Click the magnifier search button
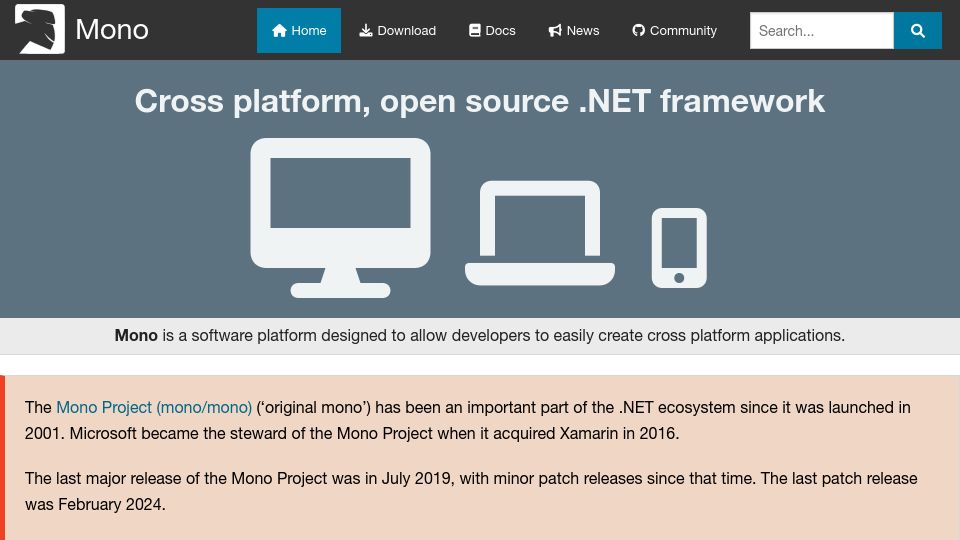 point(918,31)
